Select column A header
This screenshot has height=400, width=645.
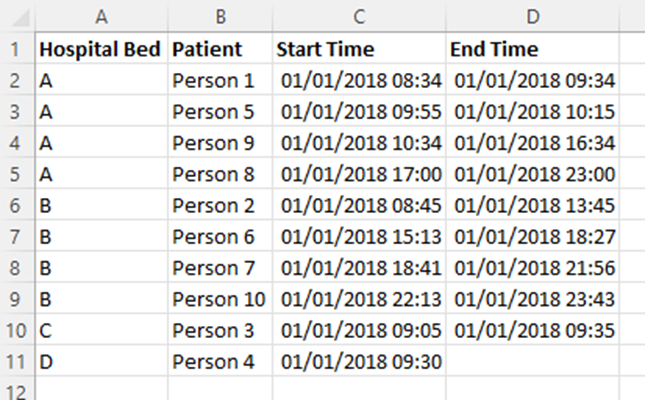tap(100, 17)
